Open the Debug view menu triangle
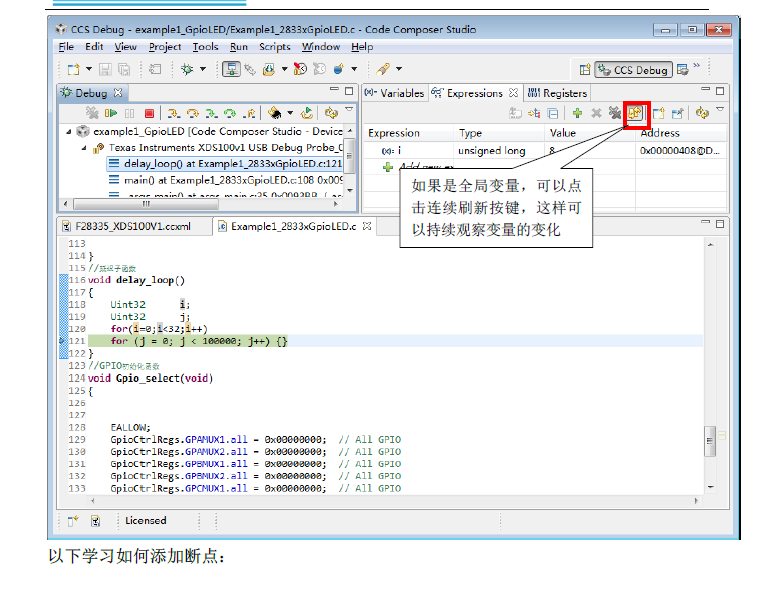 pyautogui.click(x=349, y=109)
